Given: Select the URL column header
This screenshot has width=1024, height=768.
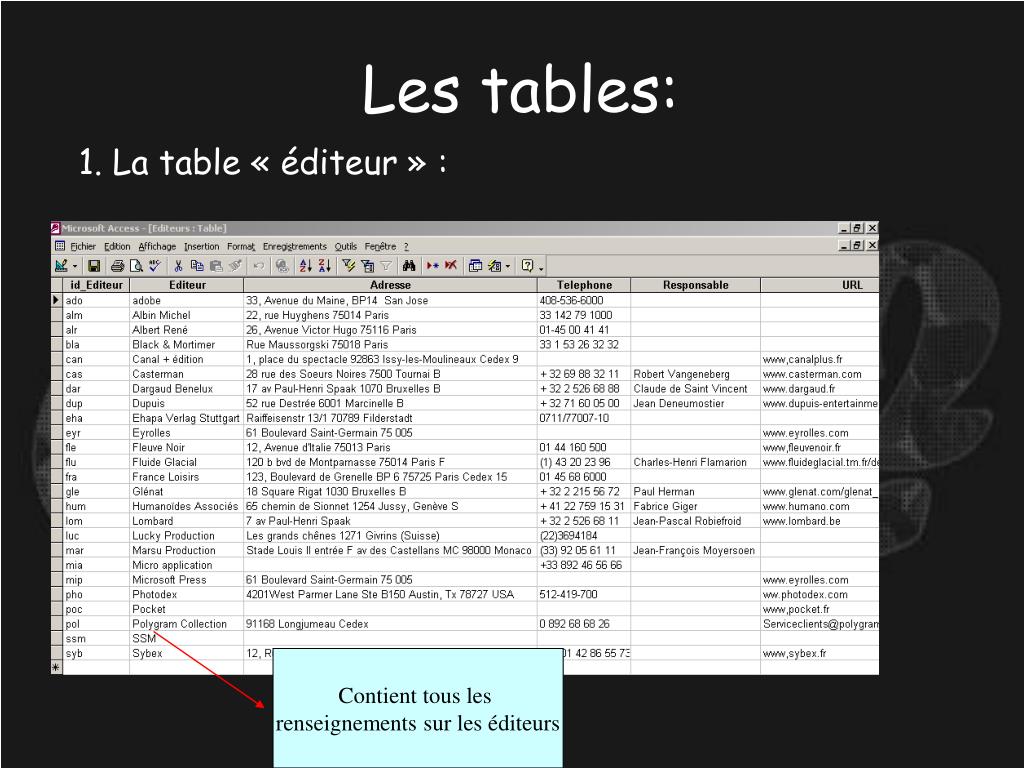Looking at the screenshot, I should 820,285.
